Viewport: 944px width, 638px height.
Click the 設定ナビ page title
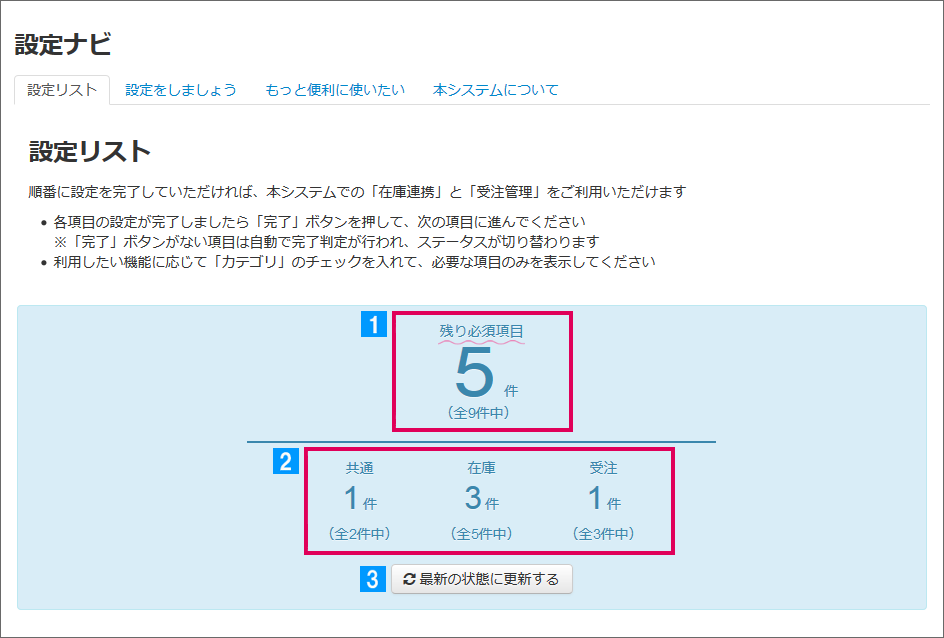[63, 45]
